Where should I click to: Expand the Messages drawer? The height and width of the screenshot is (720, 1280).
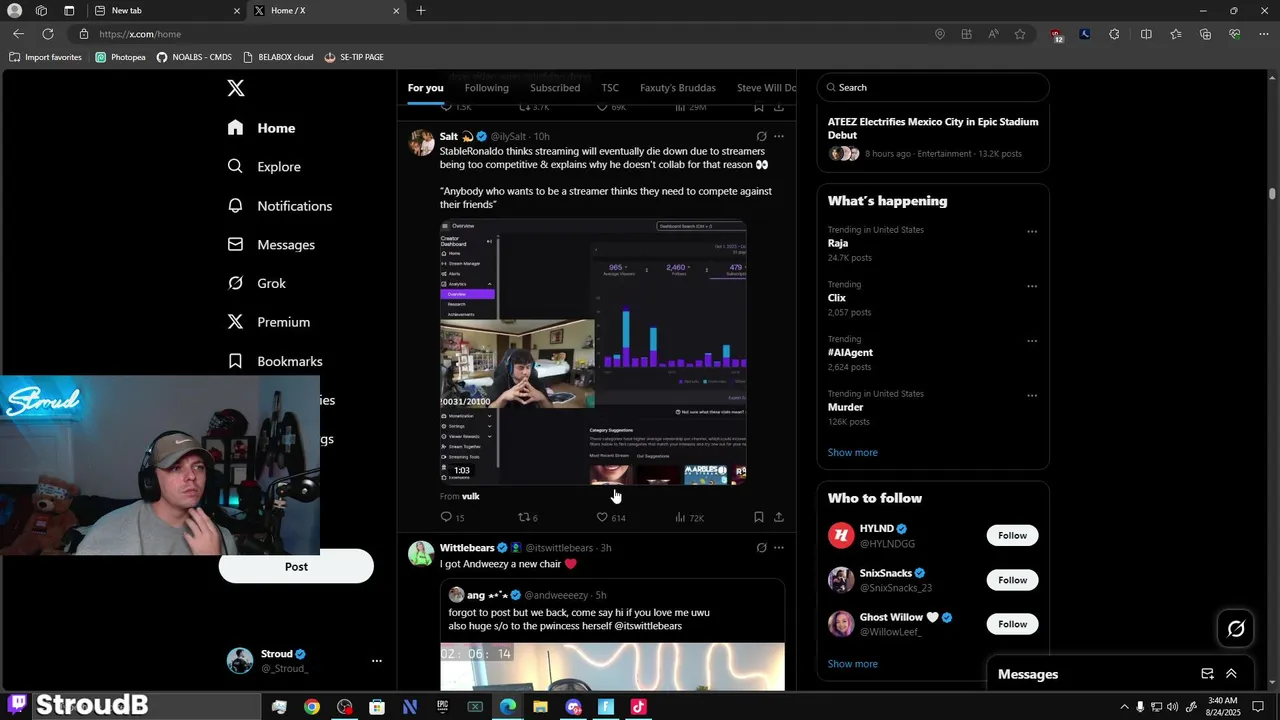point(1231,674)
